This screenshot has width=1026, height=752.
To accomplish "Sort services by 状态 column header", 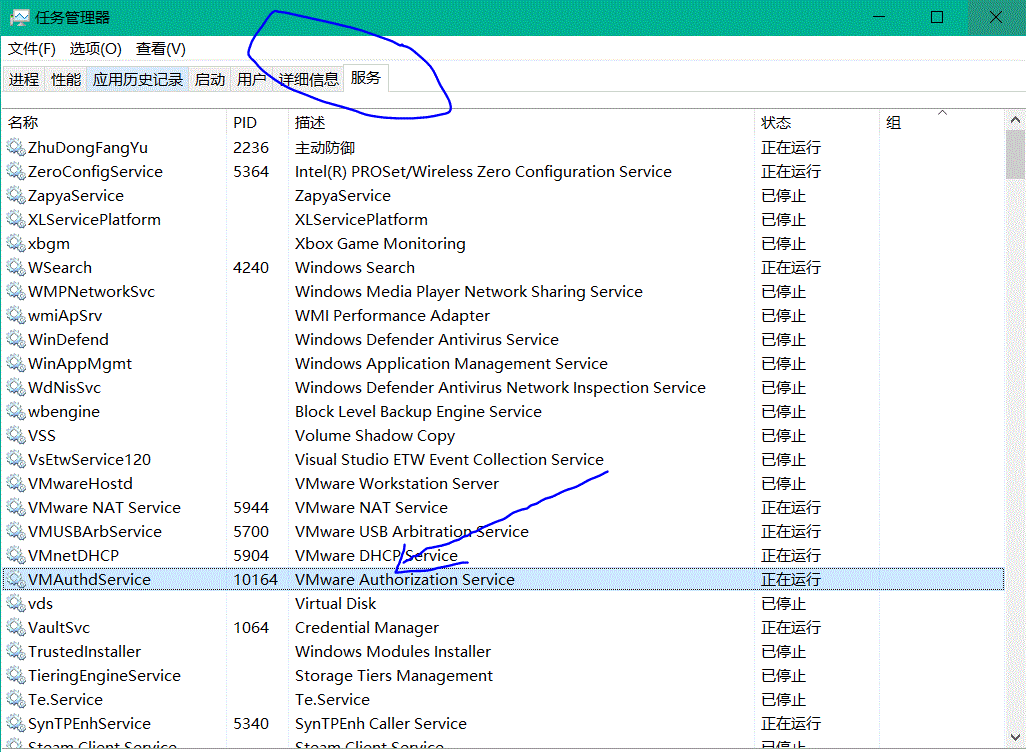I will pyautogui.click(x=817, y=122).
